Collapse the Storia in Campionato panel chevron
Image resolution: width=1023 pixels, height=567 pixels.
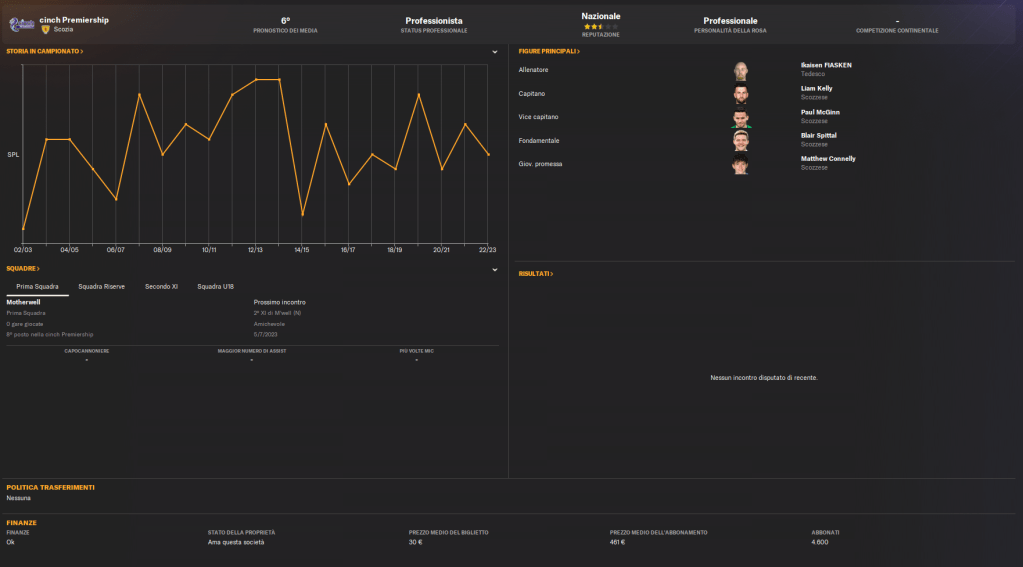494,51
